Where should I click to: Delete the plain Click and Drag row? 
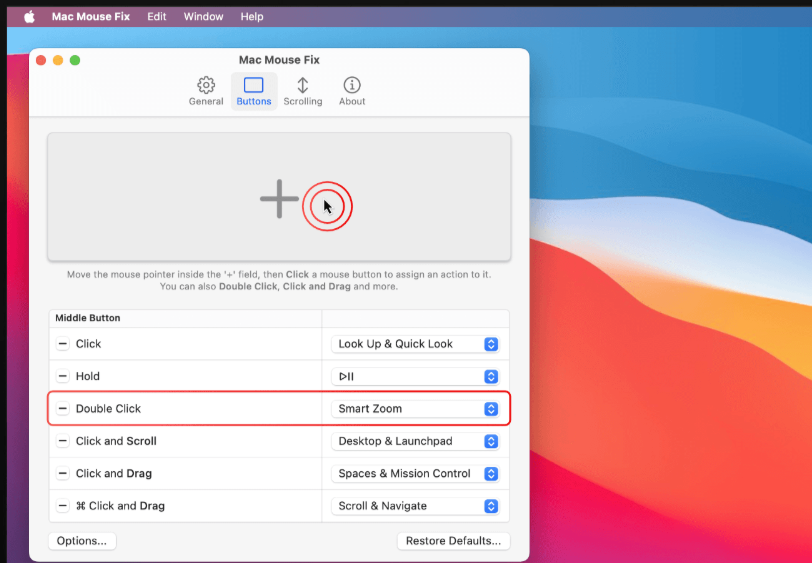[63, 473]
